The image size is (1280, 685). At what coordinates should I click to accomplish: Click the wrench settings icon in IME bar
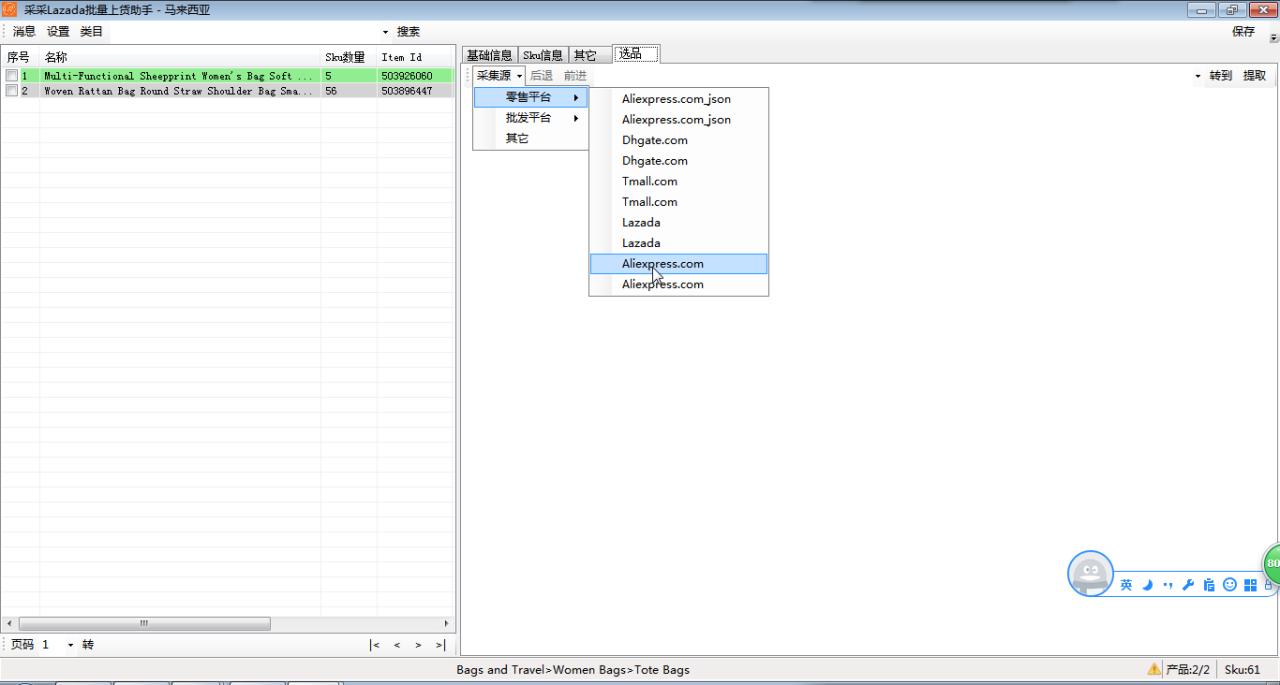click(1188, 585)
